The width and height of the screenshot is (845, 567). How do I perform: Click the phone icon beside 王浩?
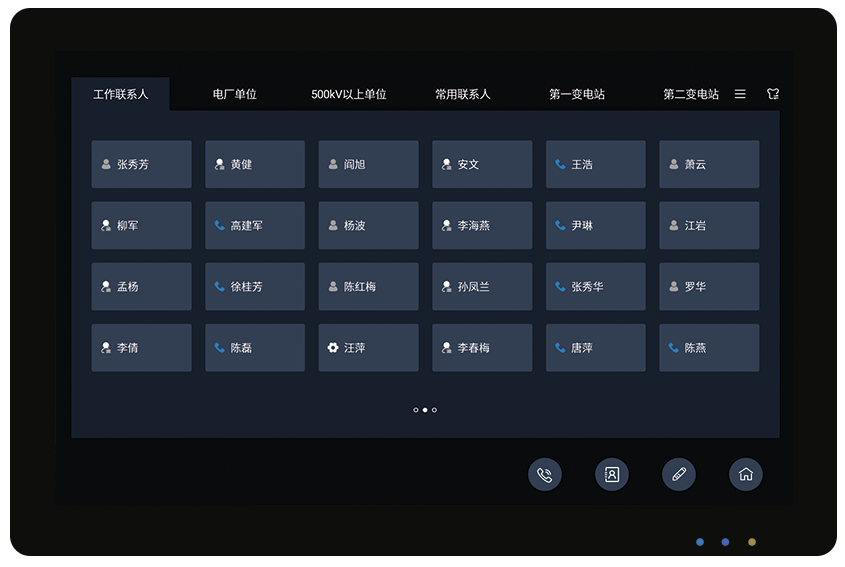[x=560, y=164]
